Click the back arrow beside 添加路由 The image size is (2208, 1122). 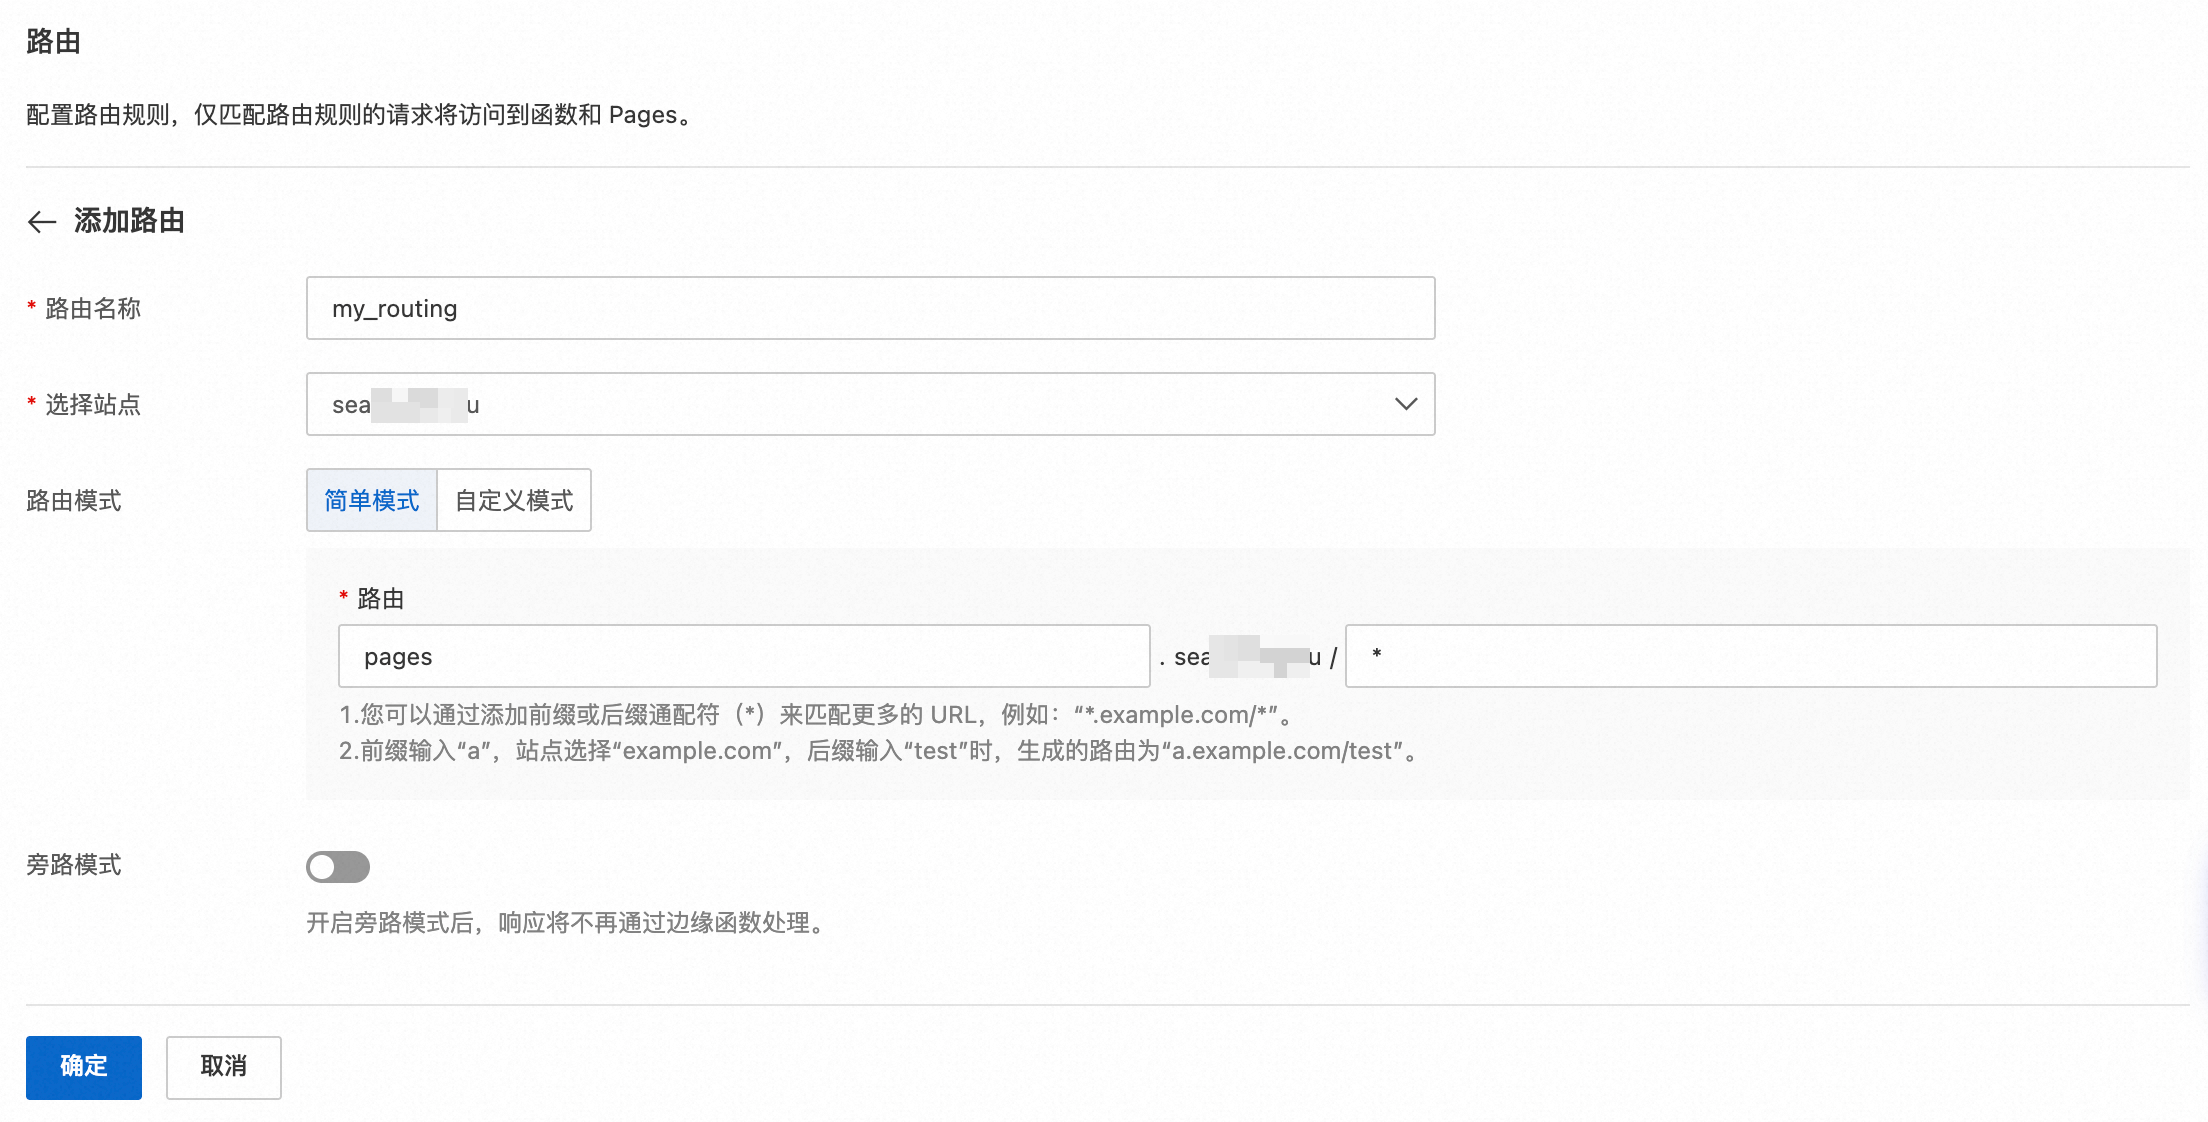click(x=42, y=222)
